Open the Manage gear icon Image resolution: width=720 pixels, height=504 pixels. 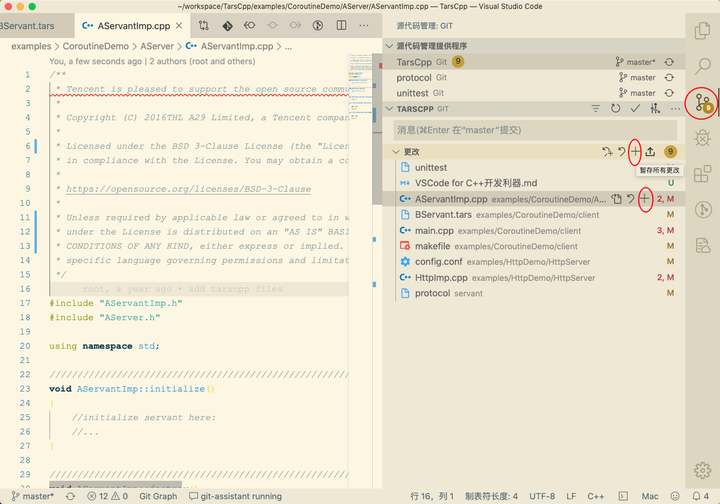(702, 470)
